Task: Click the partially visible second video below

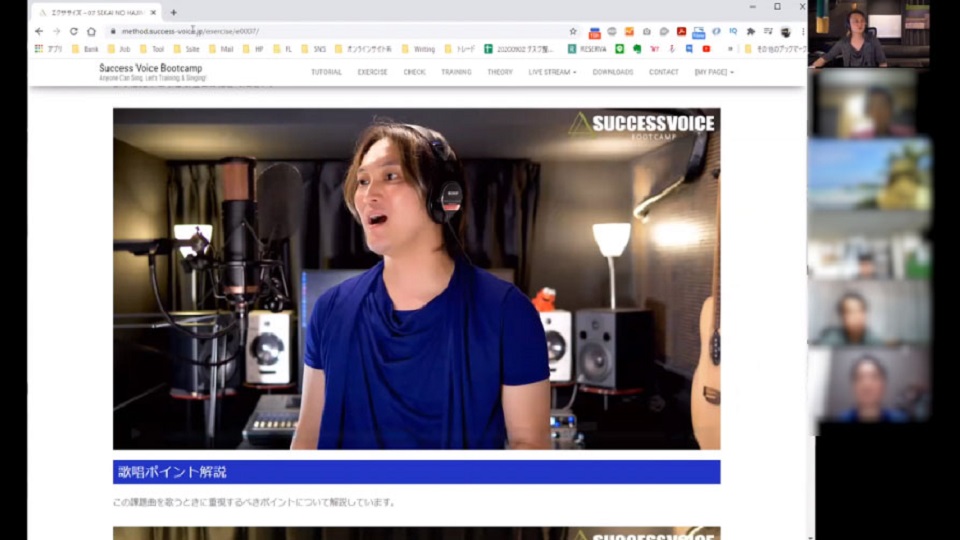Action: [416, 533]
